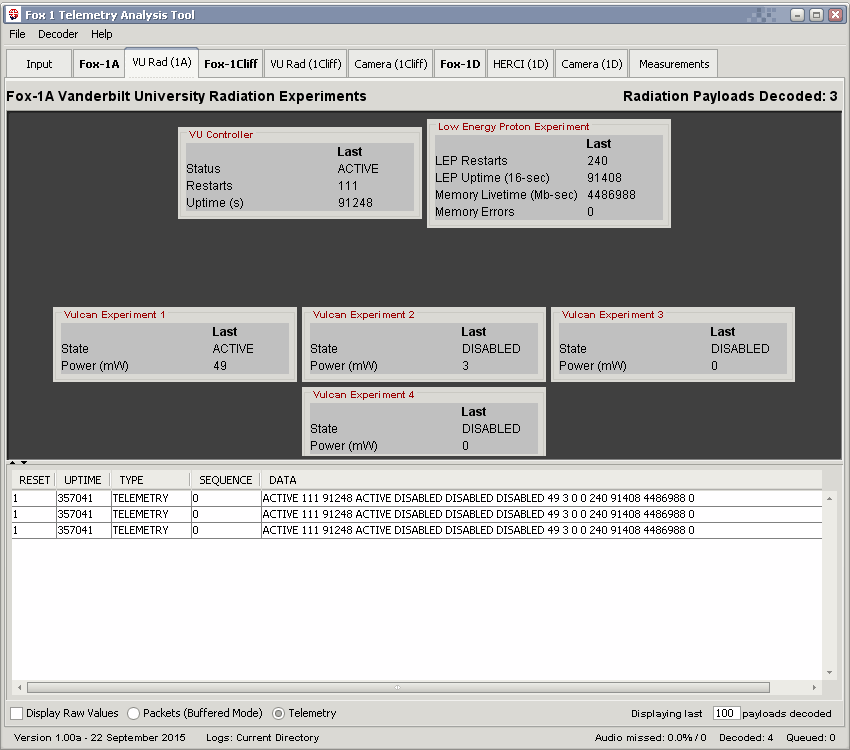Click the UPTIME column header
The width and height of the screenshot is (850, 750).
point(82,480)
